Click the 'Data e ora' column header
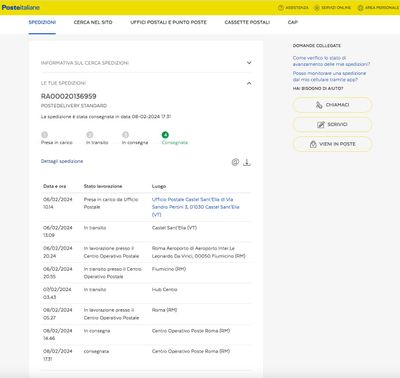This screenshot has height=378, width=400. click(x=55, y=186)
